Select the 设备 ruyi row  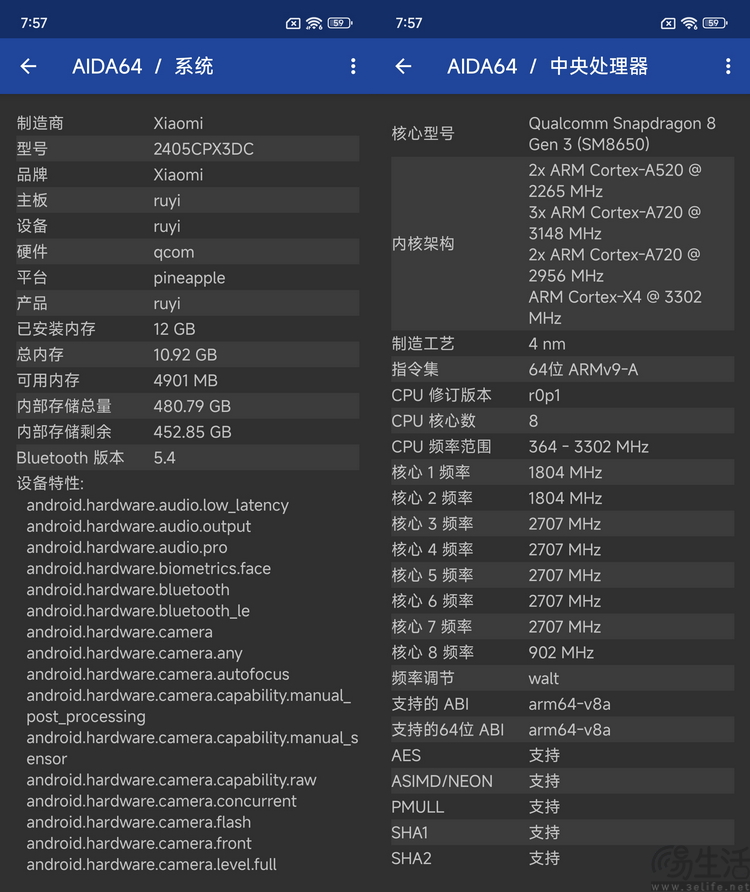(x=188, y=226)
